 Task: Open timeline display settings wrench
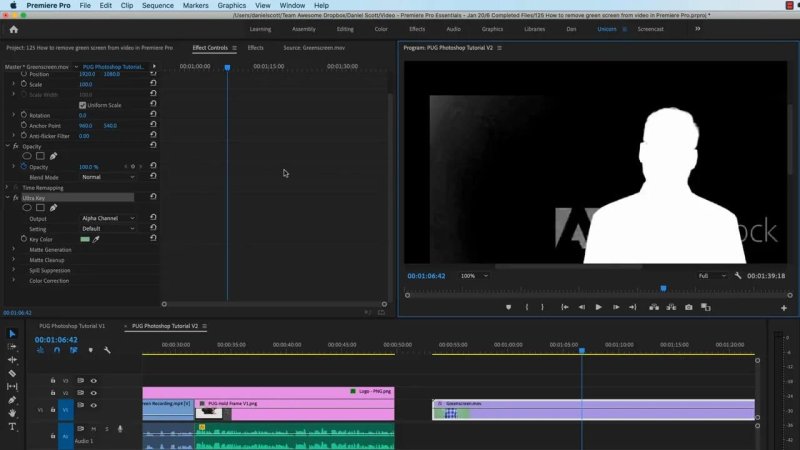click(107, 350)
